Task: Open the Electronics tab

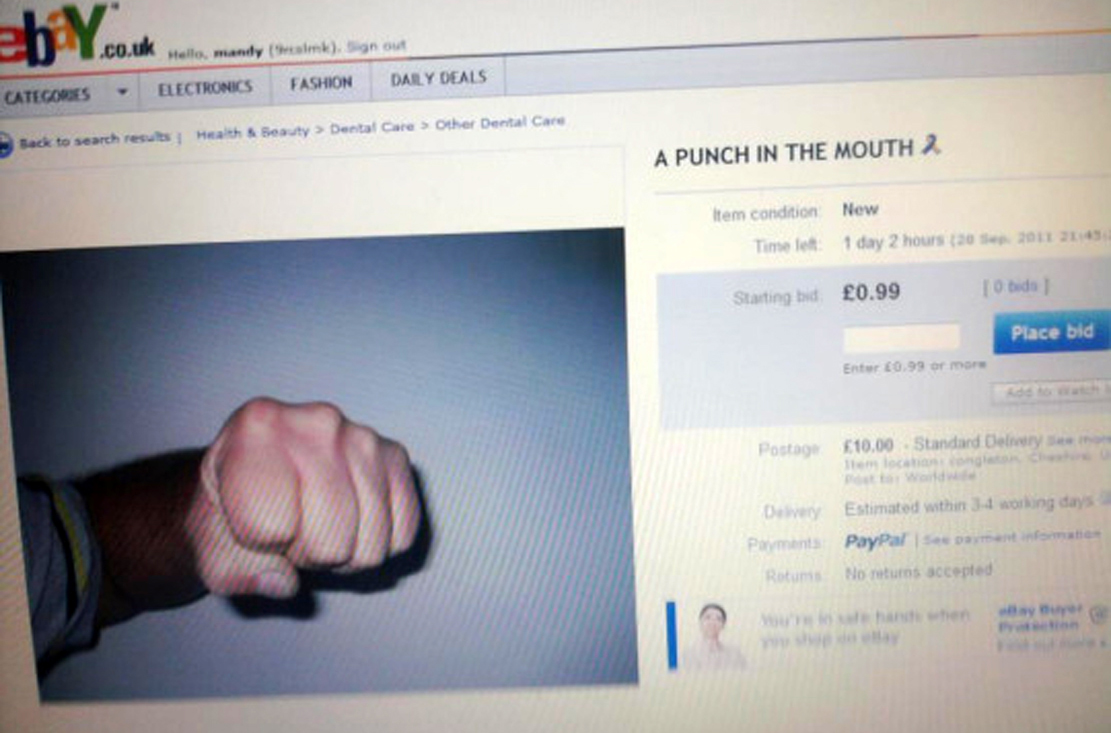Action: click(x=205, y=89)
